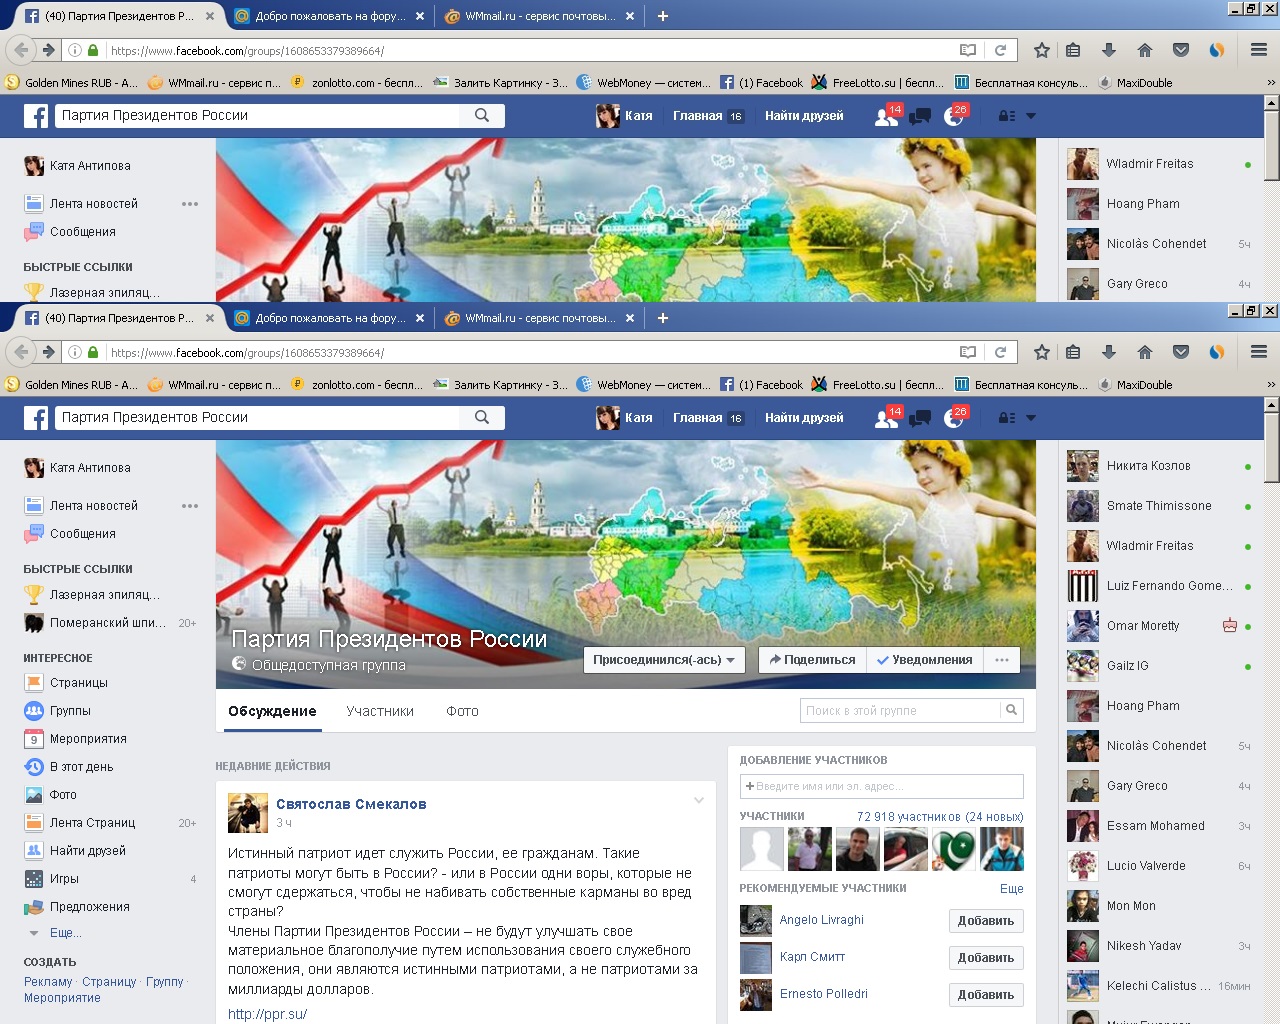
Task: Click Добавить next to Ernesto Polledri
Action: tap(986, 995)
